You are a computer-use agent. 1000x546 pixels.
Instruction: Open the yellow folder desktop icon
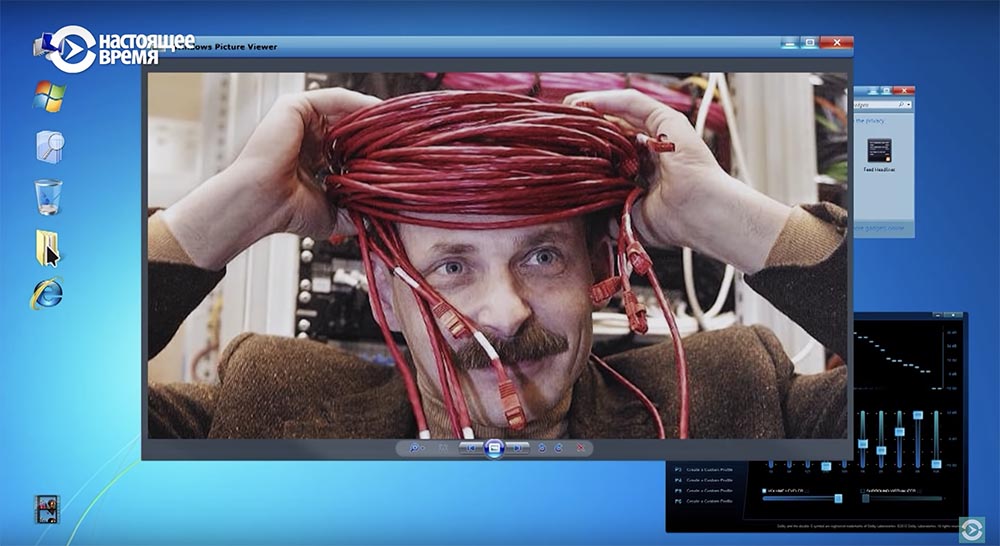(x=47, y=247)
